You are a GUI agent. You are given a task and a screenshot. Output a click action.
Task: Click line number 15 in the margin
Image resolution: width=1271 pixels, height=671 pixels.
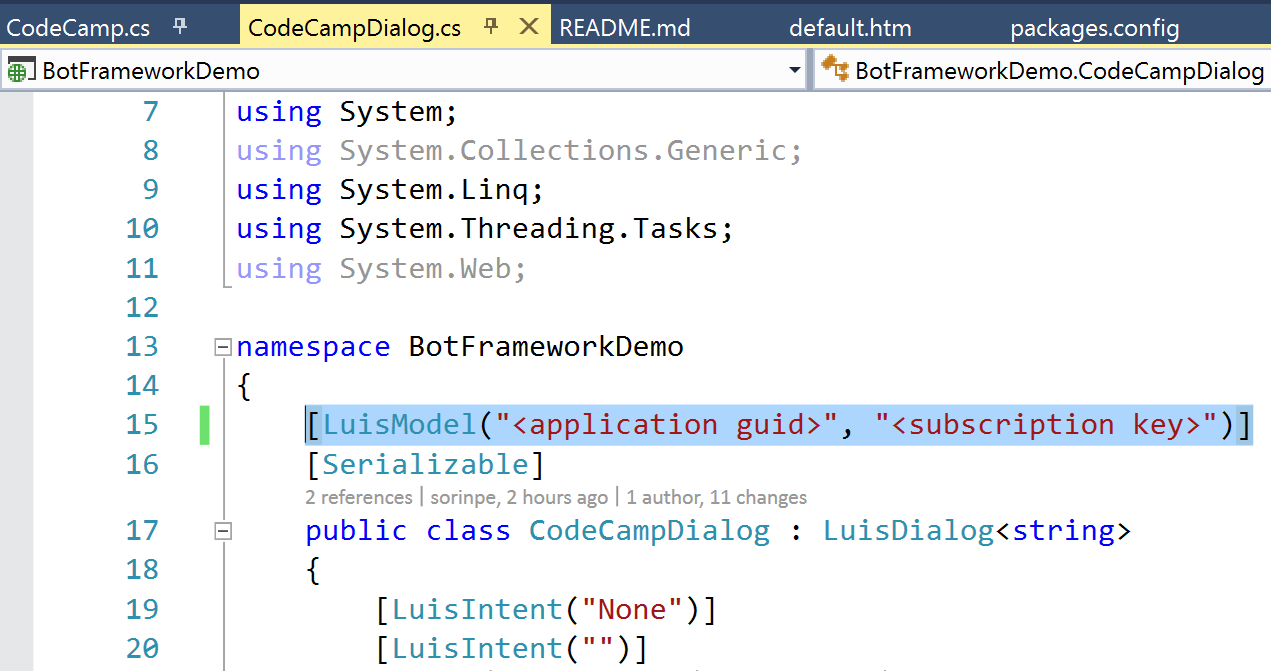click(x=142, y=424)
